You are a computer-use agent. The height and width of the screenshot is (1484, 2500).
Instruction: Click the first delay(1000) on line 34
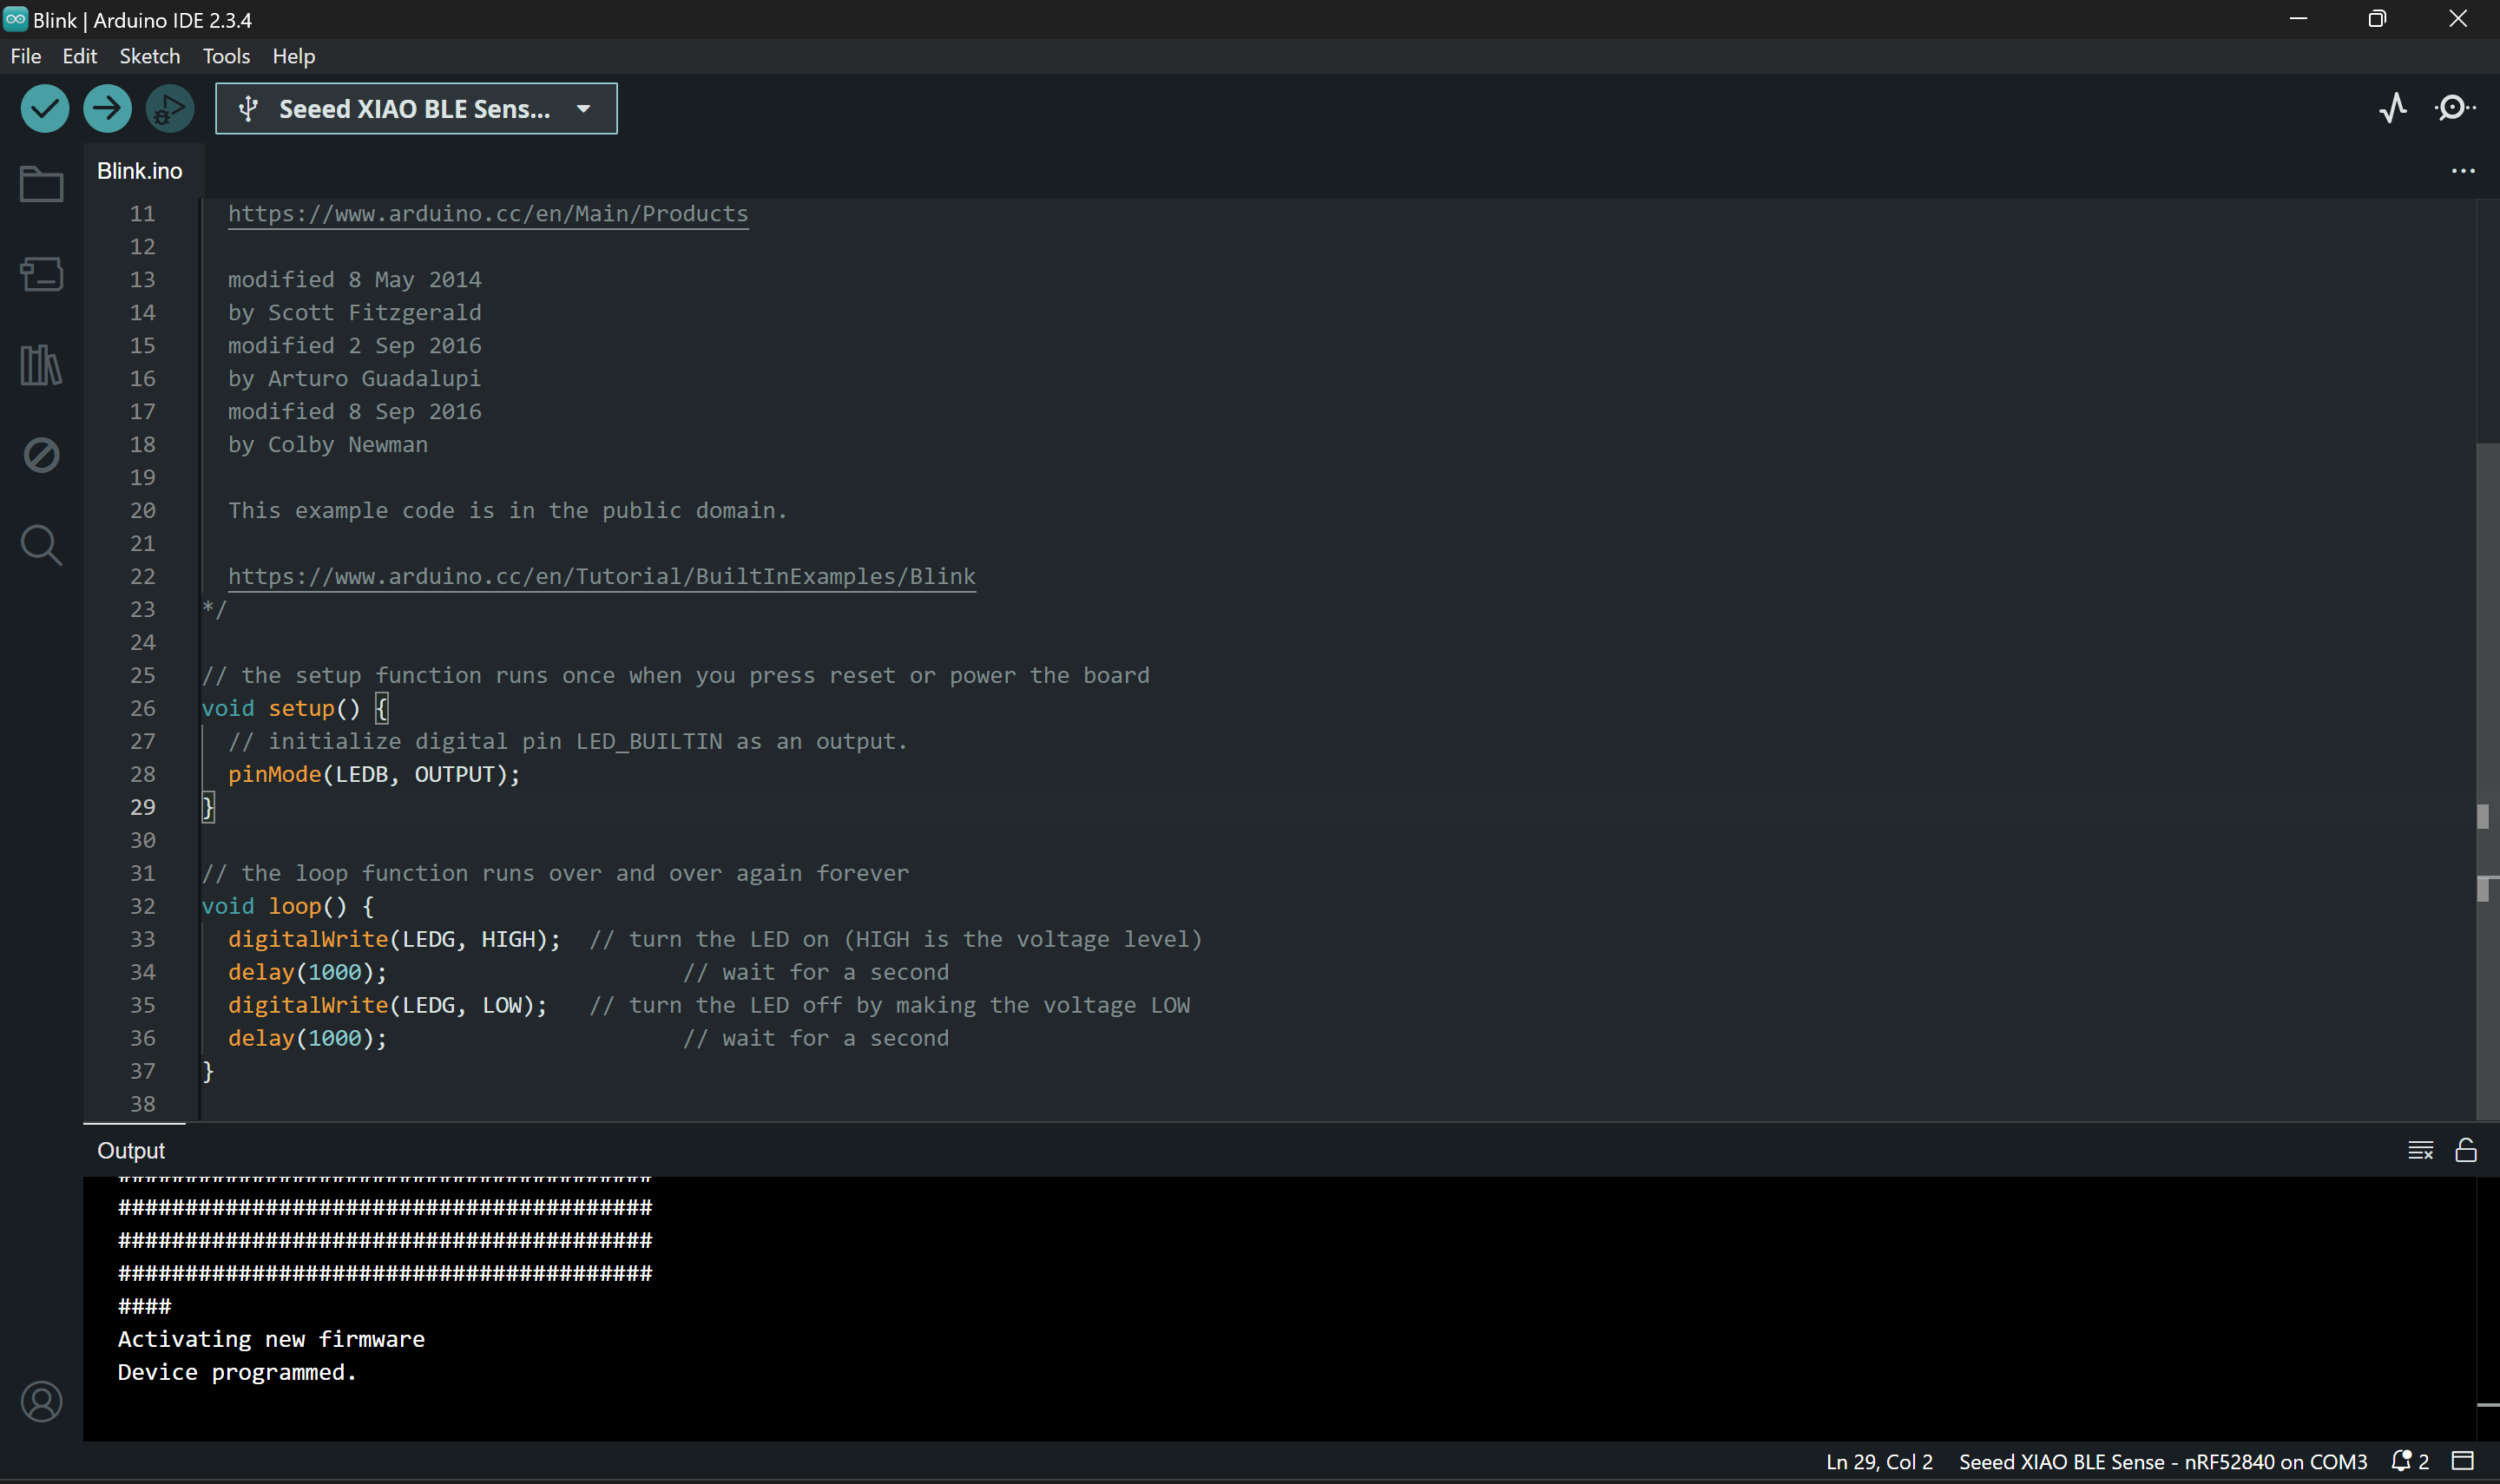coord(307,973)
